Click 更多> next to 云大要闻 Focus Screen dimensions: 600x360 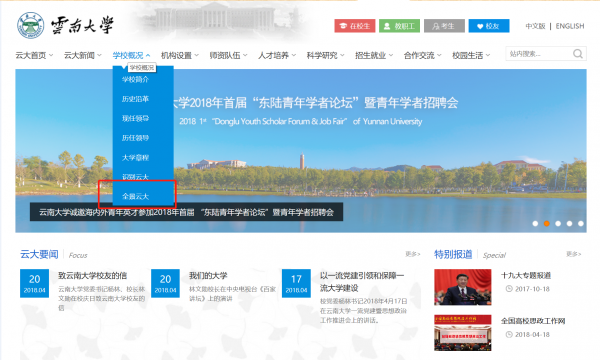coord(413,254)
